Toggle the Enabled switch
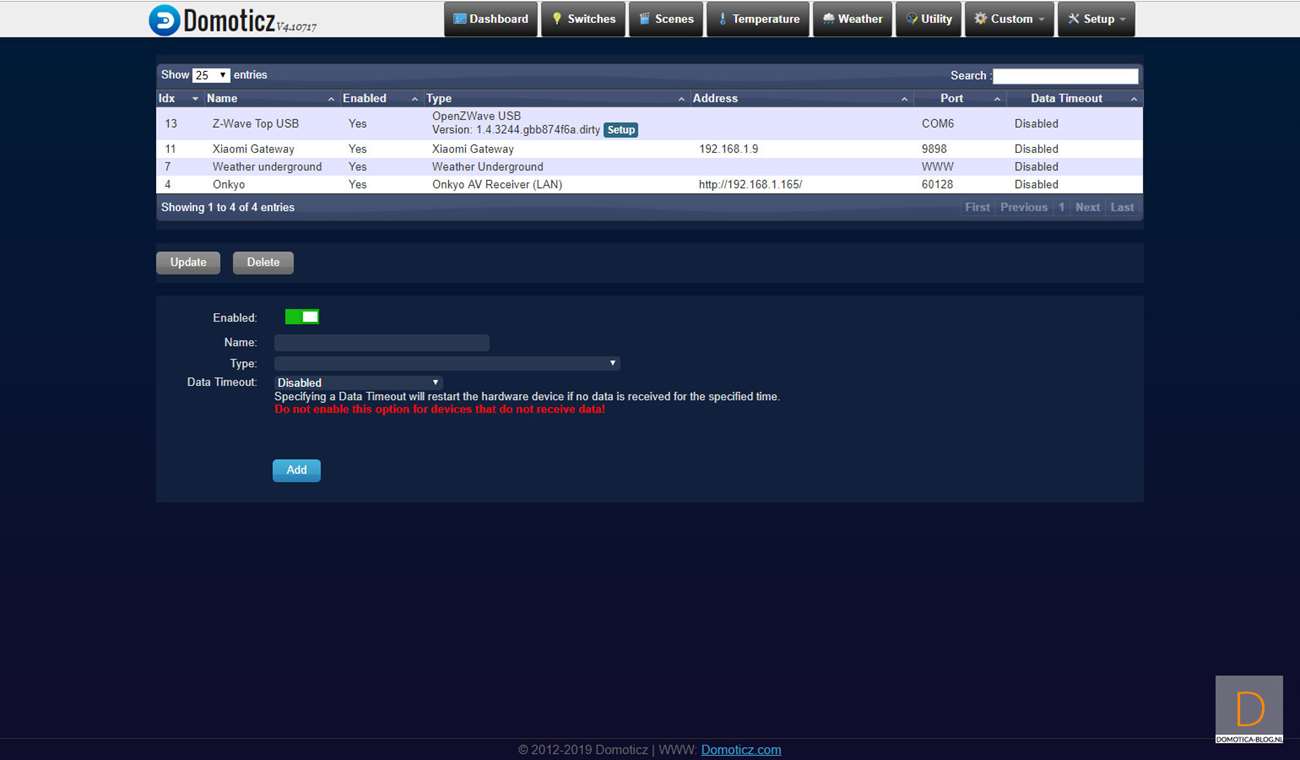 [302, 317]
